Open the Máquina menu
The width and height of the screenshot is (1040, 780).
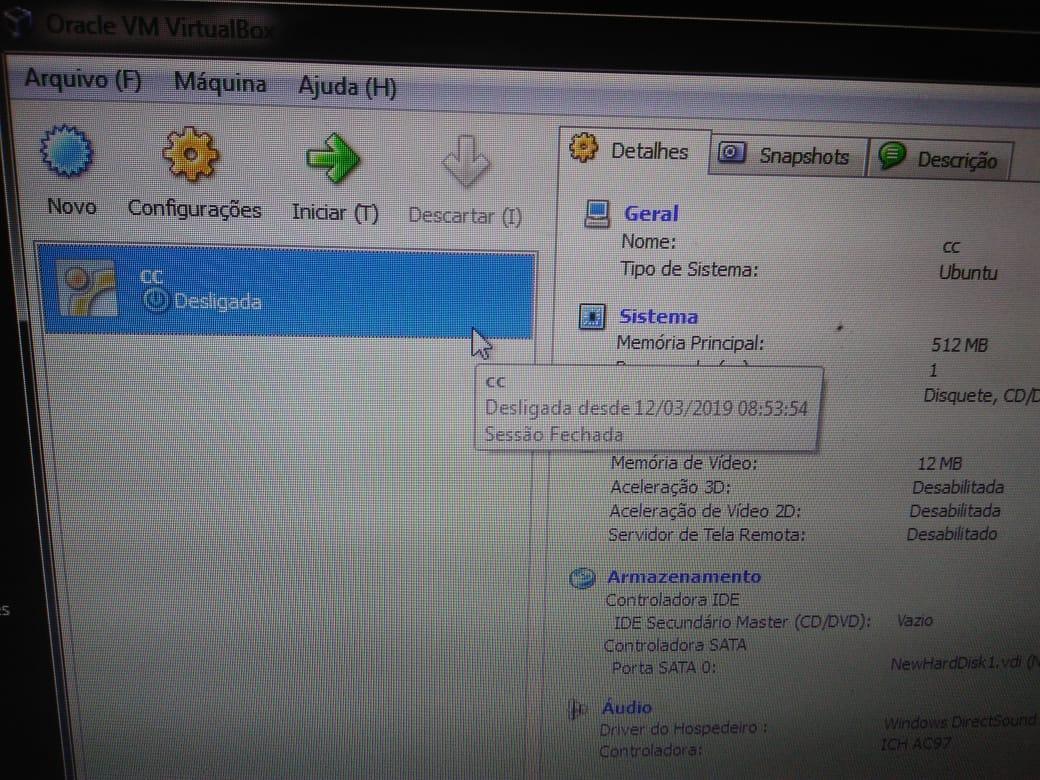pyautogui.click(x=220, y=83)
